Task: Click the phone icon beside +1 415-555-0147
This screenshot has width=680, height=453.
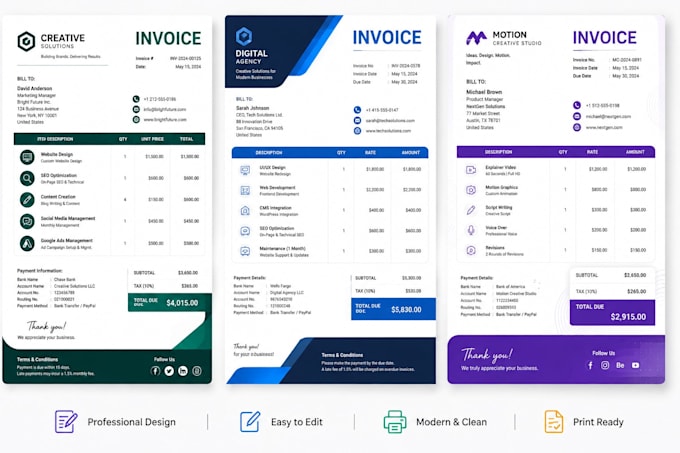Action: click(x=357, y=110)
